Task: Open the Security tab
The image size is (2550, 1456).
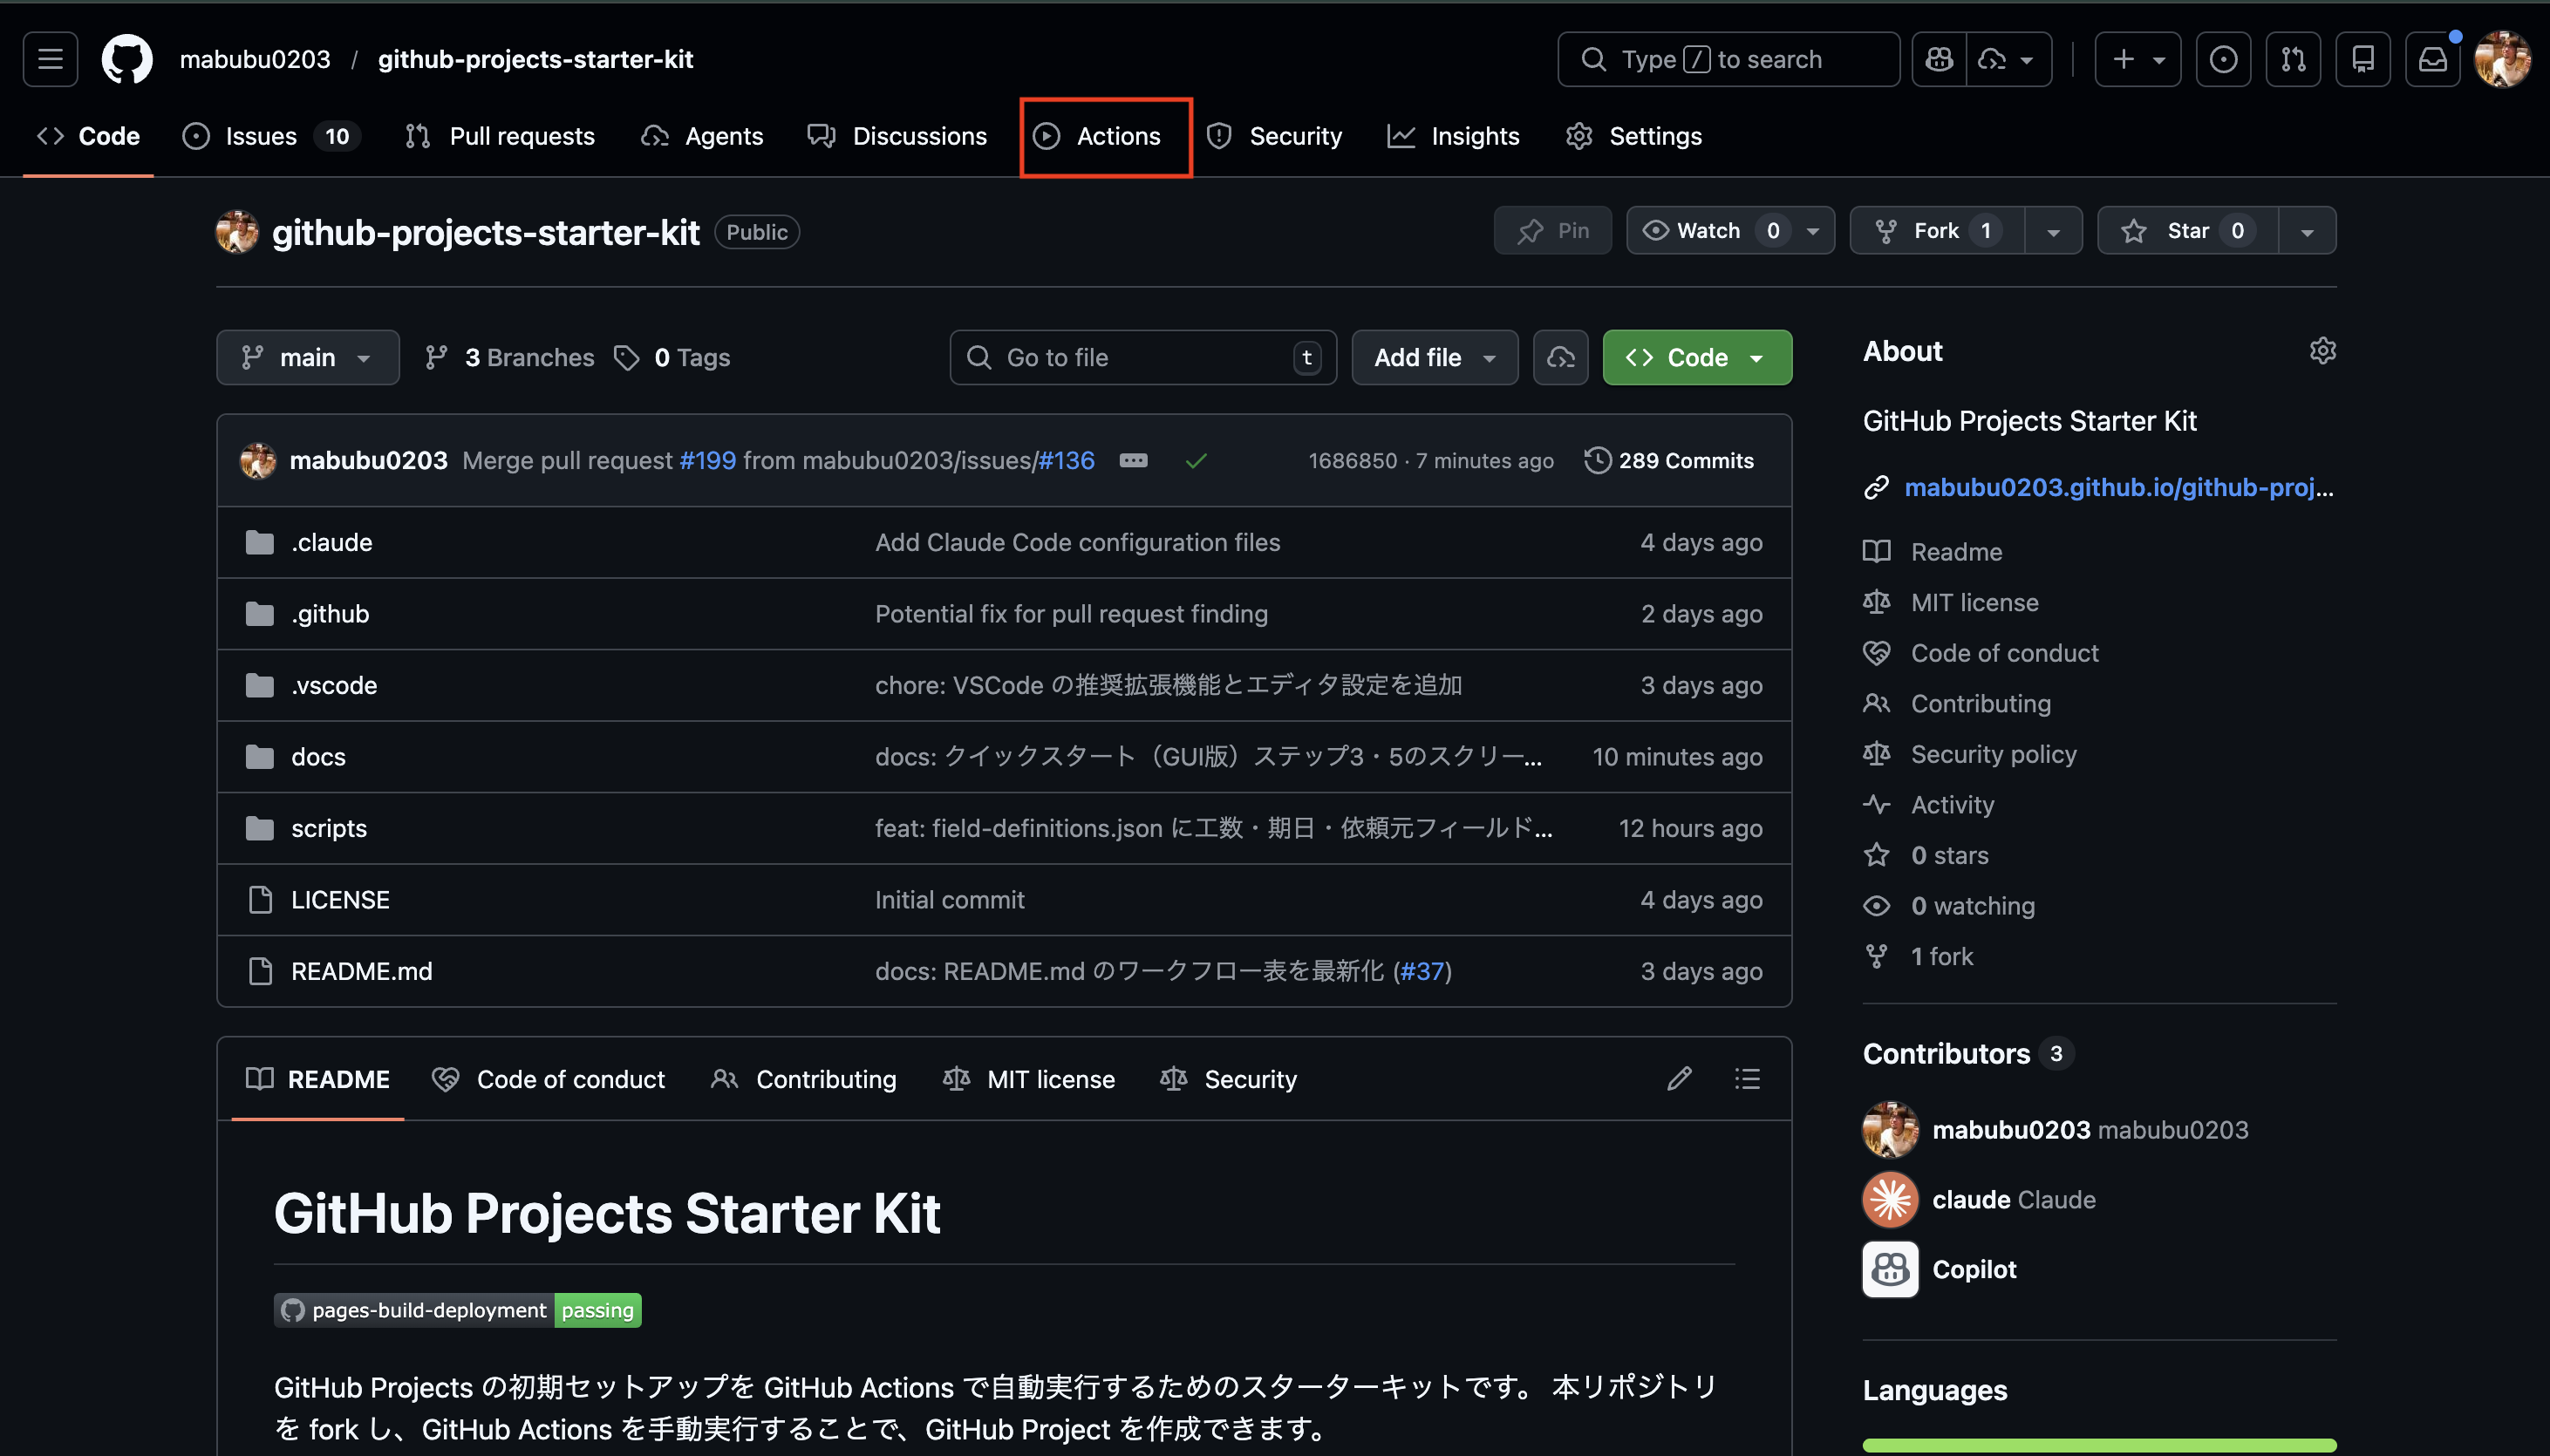Action: point(1274,136)
